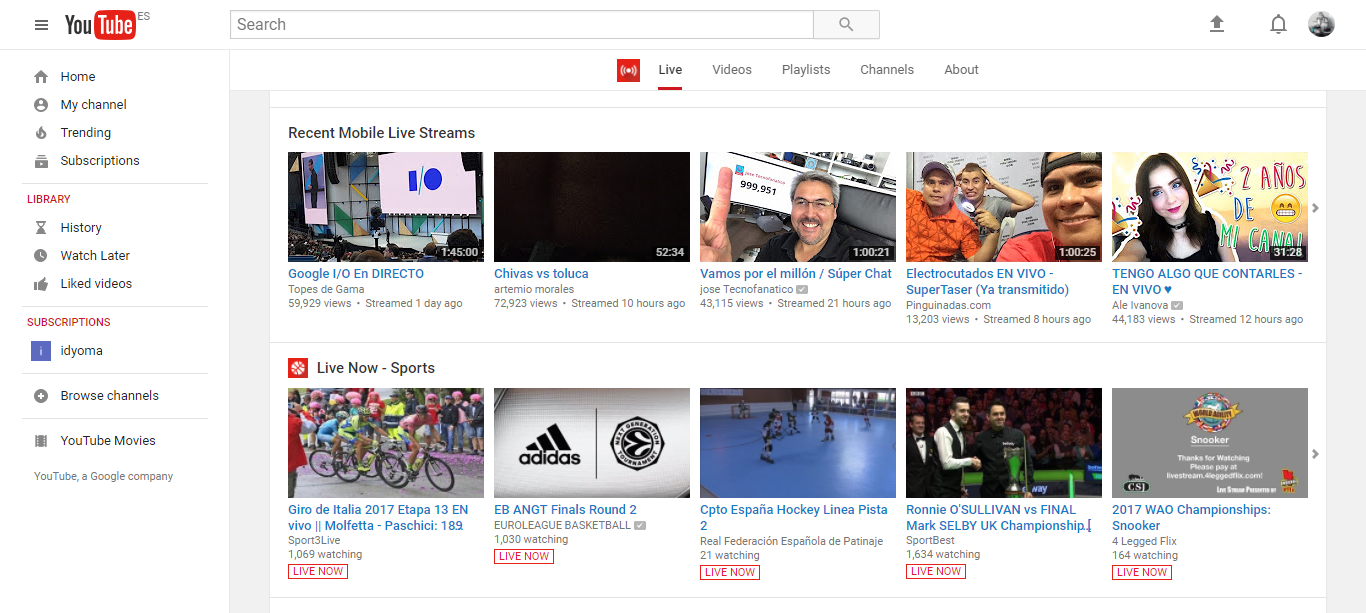This screenshot has height=613, width=1366.
Task: Click the Home sidebar icon
Action: tap(41, 77)
